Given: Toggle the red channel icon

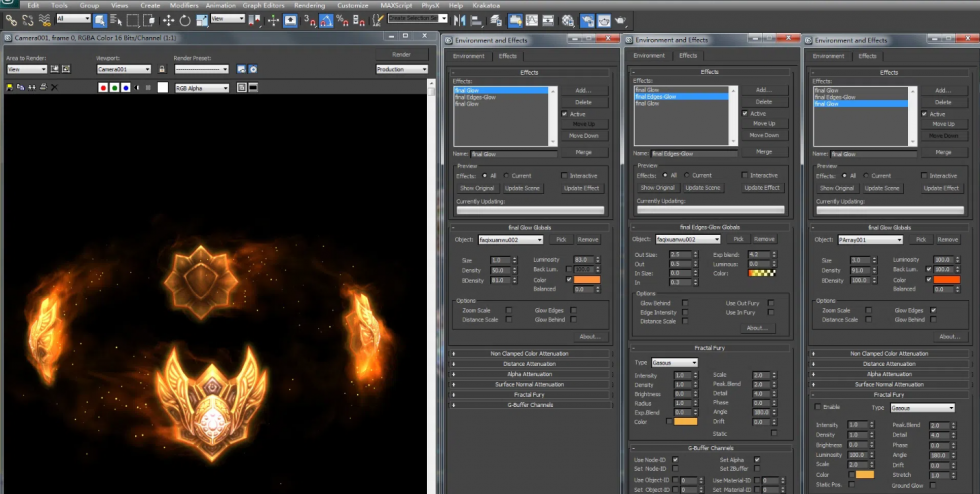Looking at the screenshot, I should click(103, 88).
